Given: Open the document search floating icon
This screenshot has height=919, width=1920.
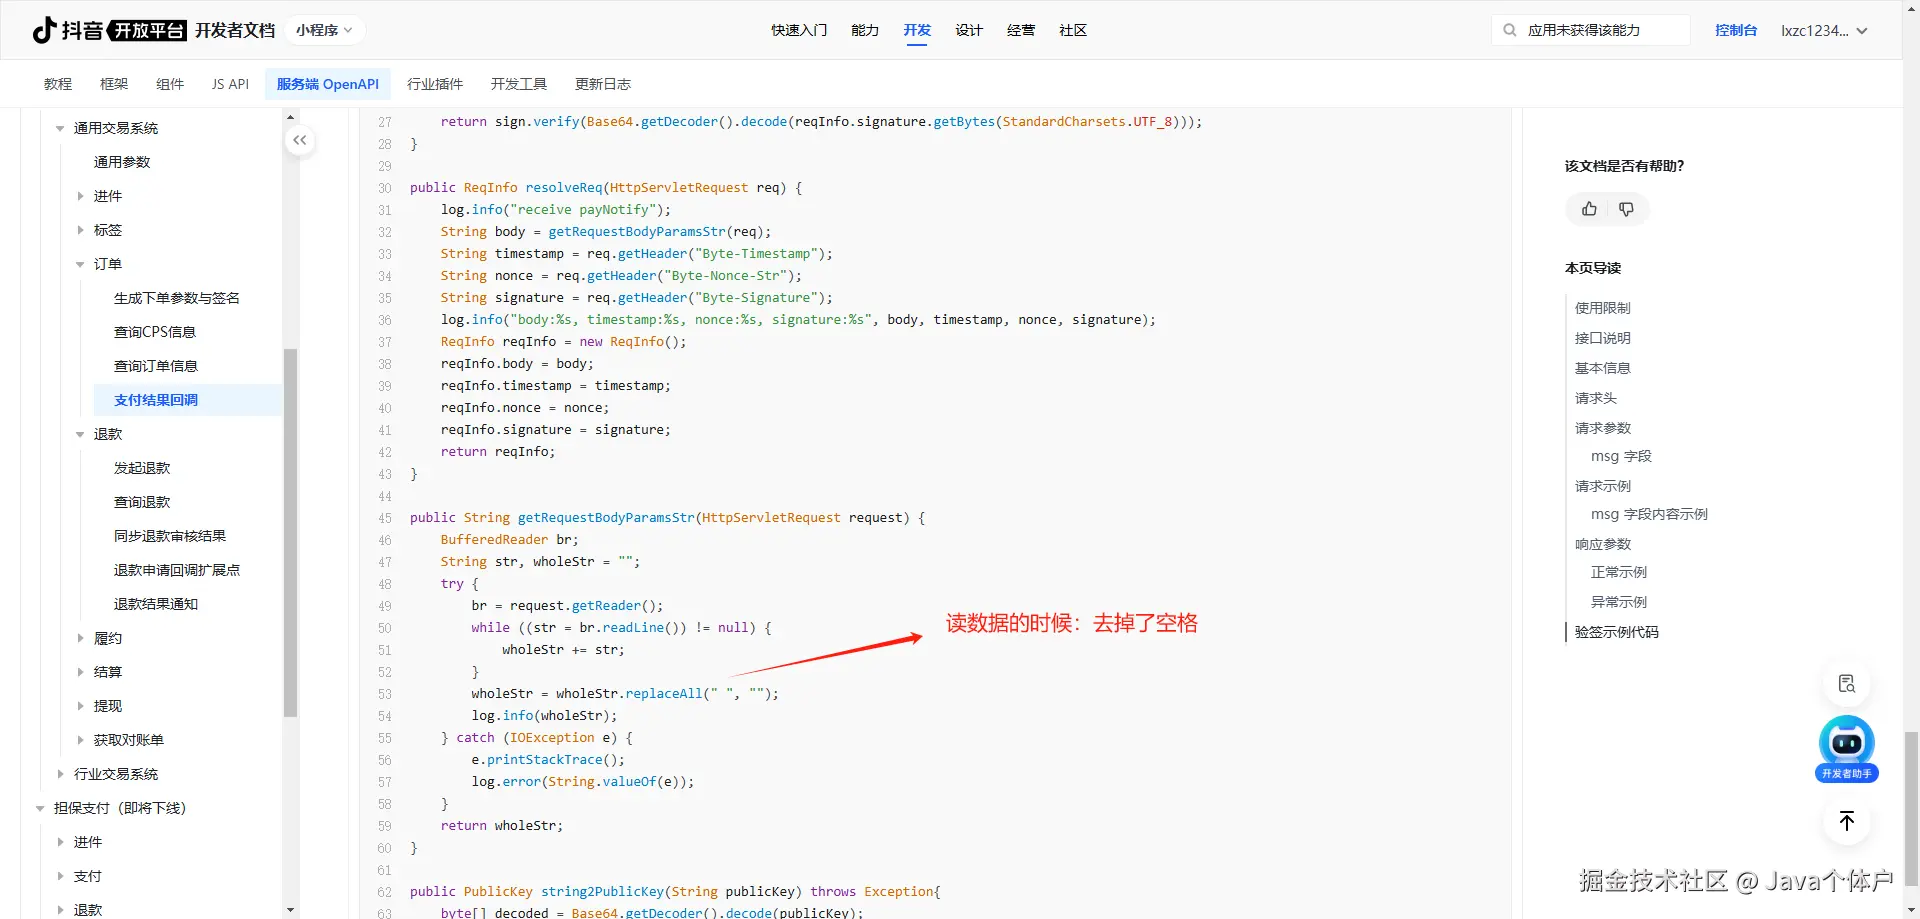Looking at the screenshot, I should 1847,684.
